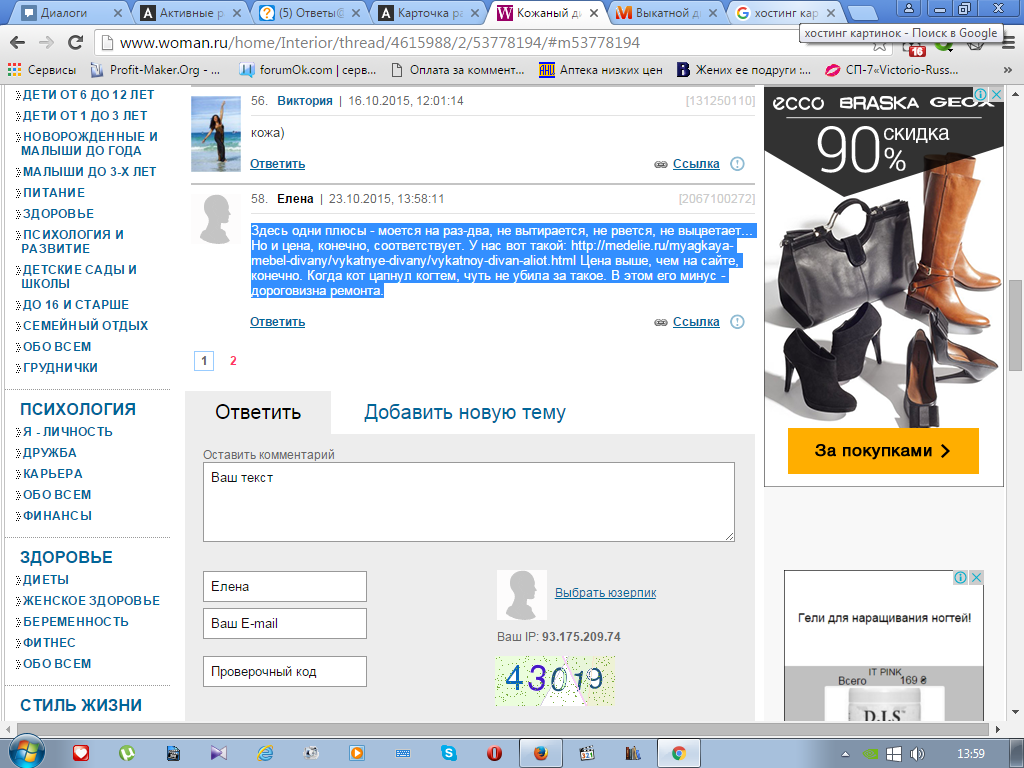Viewport: 1024px width, 768px height.
Task: Close the хостинг картинок tab
Action: [831, 13]
